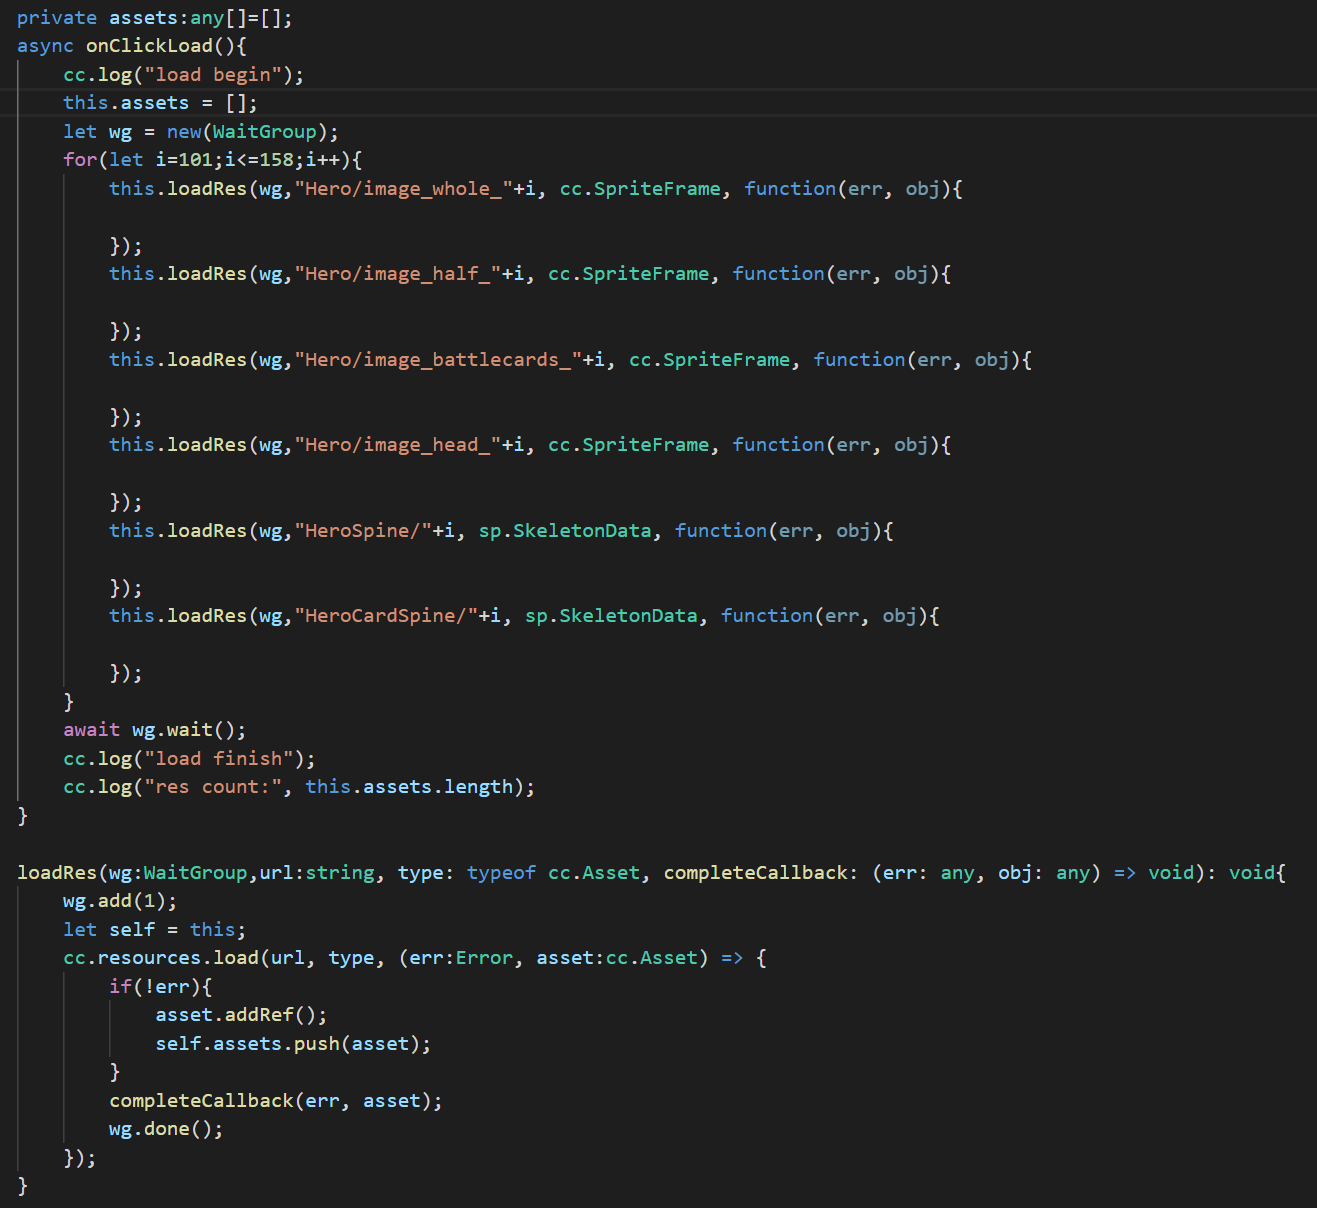Click 'cc.SpriteFrame' on the image_whole line

pyautogui.click(x=640, y=189)
